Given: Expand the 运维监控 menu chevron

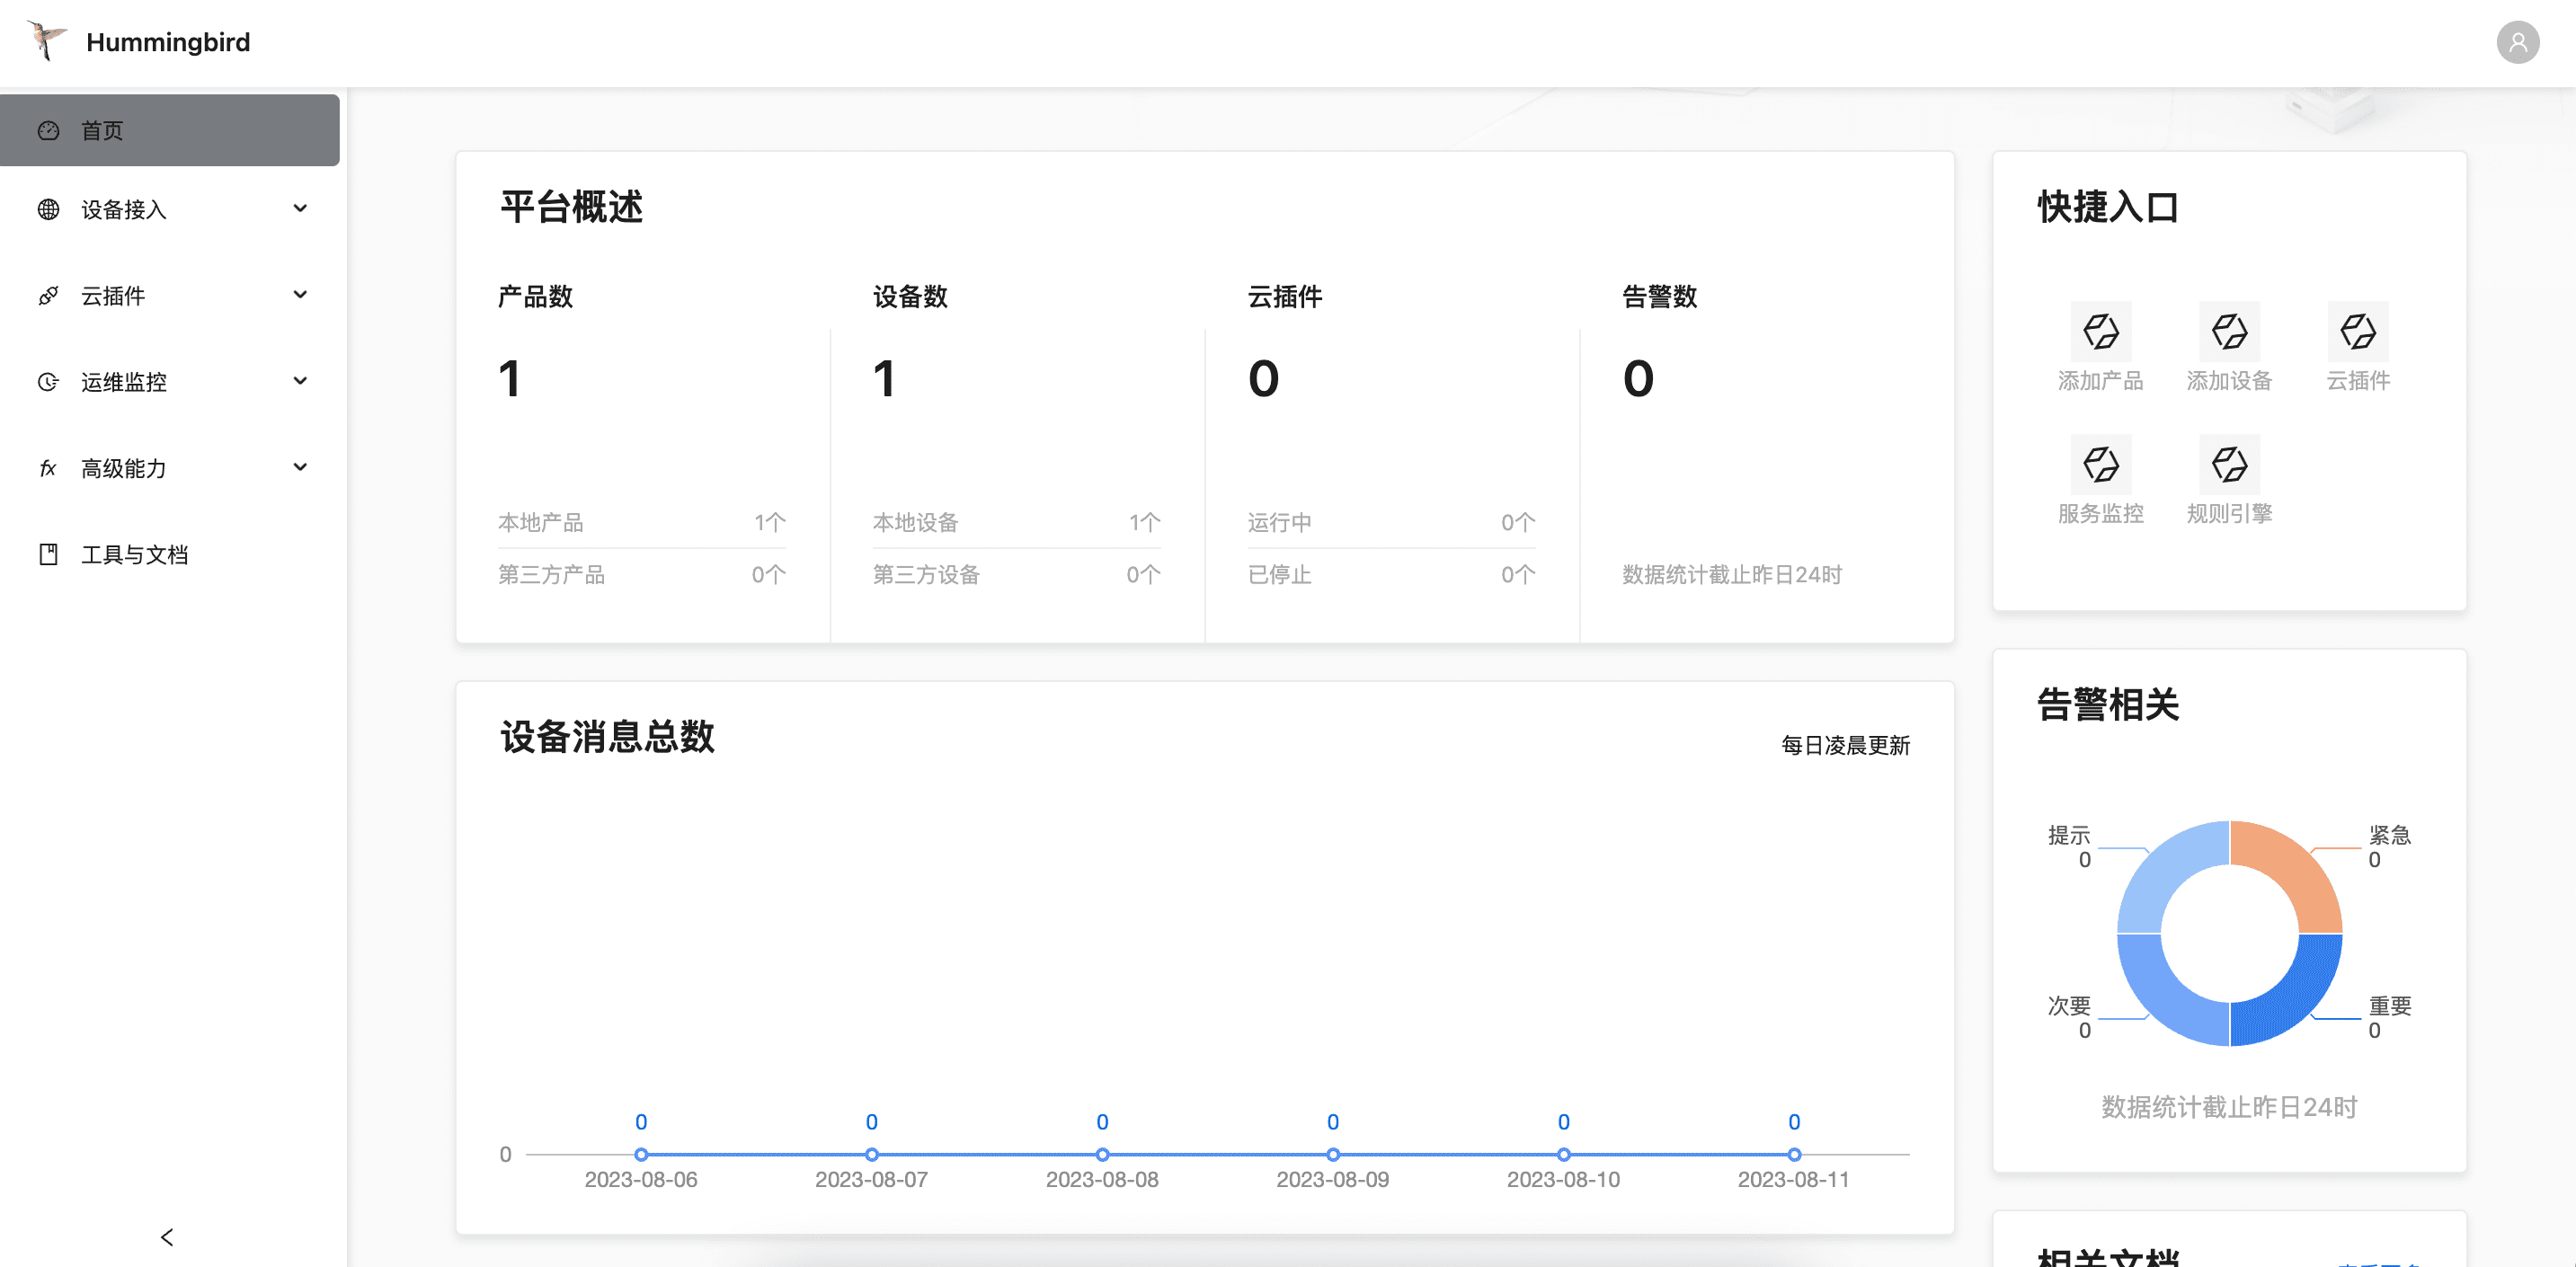Looking at the screenshot, I should coord(300,381).
